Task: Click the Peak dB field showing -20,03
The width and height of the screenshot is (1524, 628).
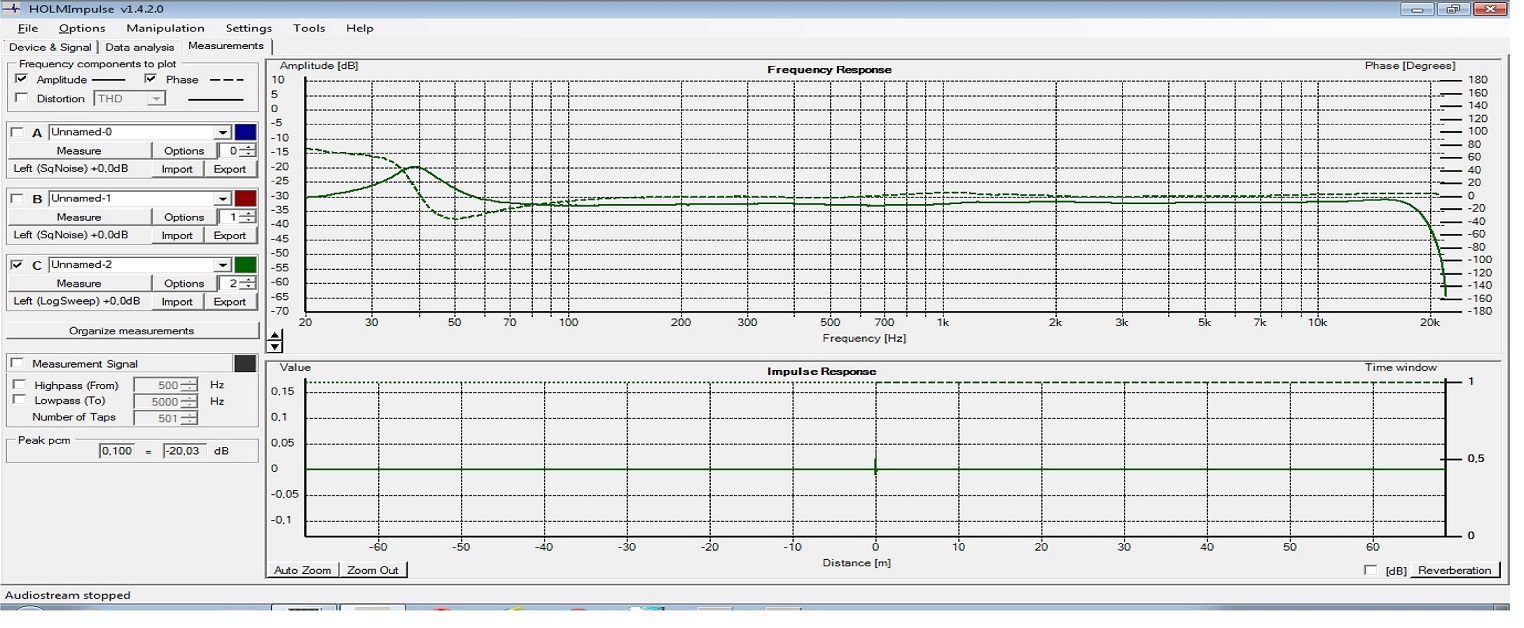Action: coord(185,451)
